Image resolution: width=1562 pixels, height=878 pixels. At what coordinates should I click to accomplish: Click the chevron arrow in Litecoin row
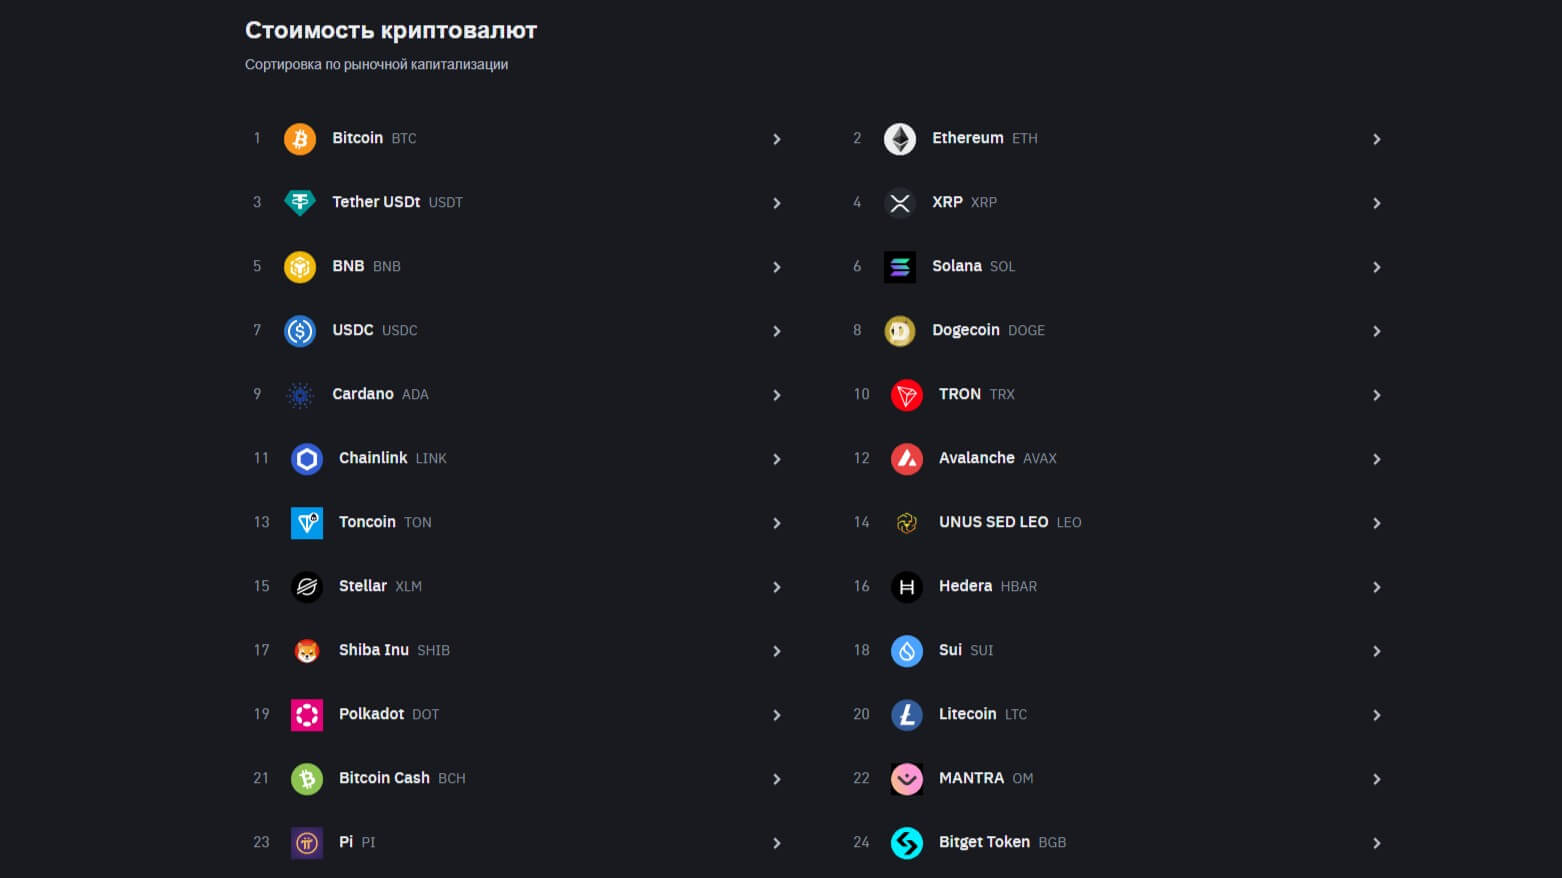(1377, 715)
